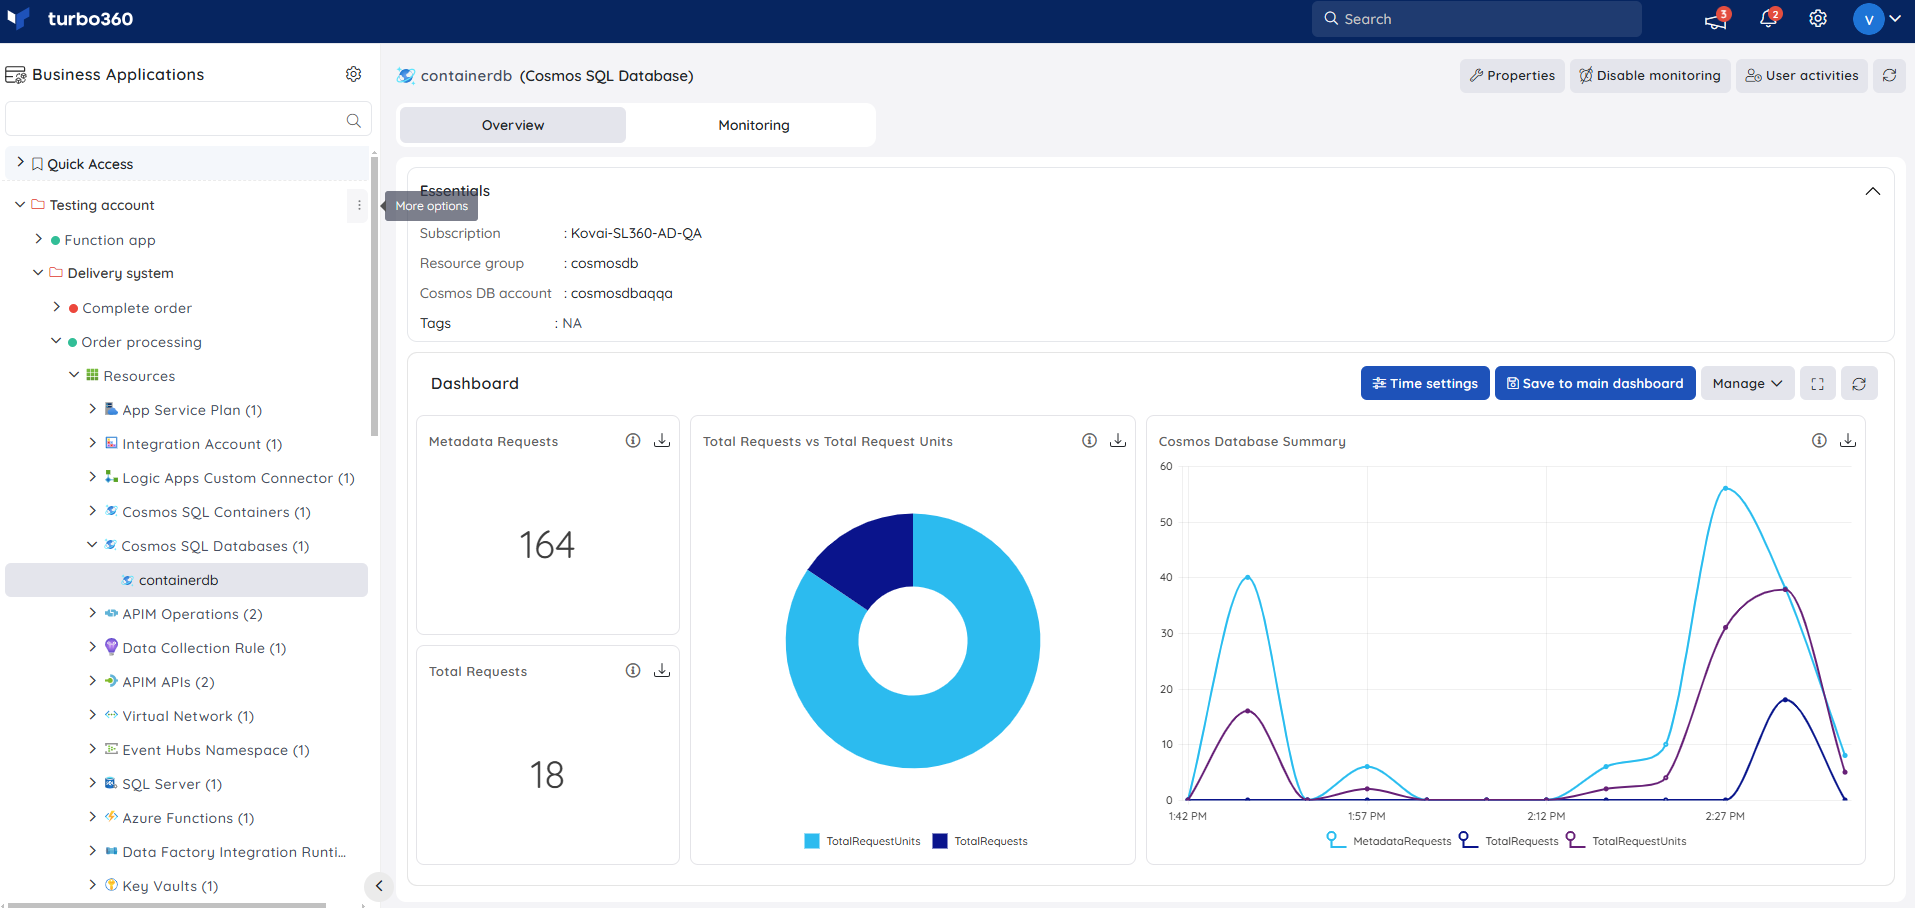Download the Cosmos Database Summary chart
1915x908 pixels.
pyautogui.click(x=1848, y=441)
